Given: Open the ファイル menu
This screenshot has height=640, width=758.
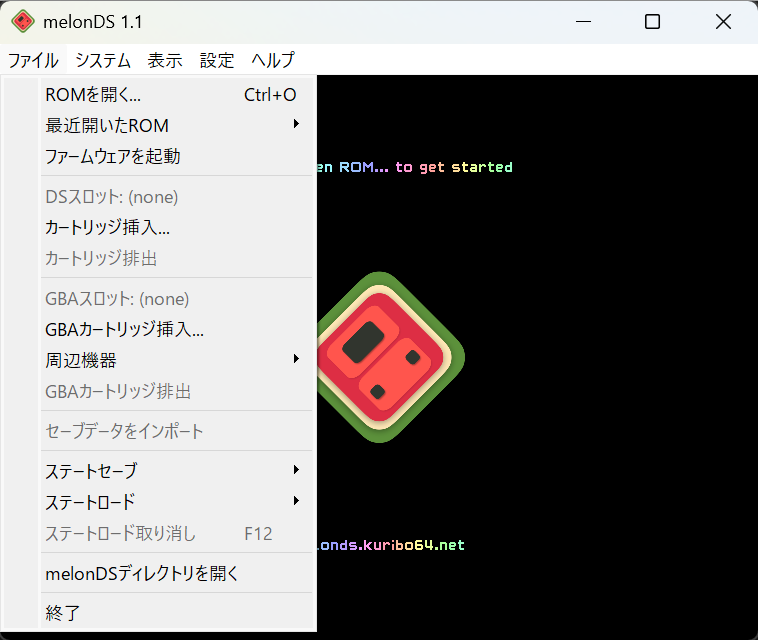Looking at the screenshot, I should point(33,60).
